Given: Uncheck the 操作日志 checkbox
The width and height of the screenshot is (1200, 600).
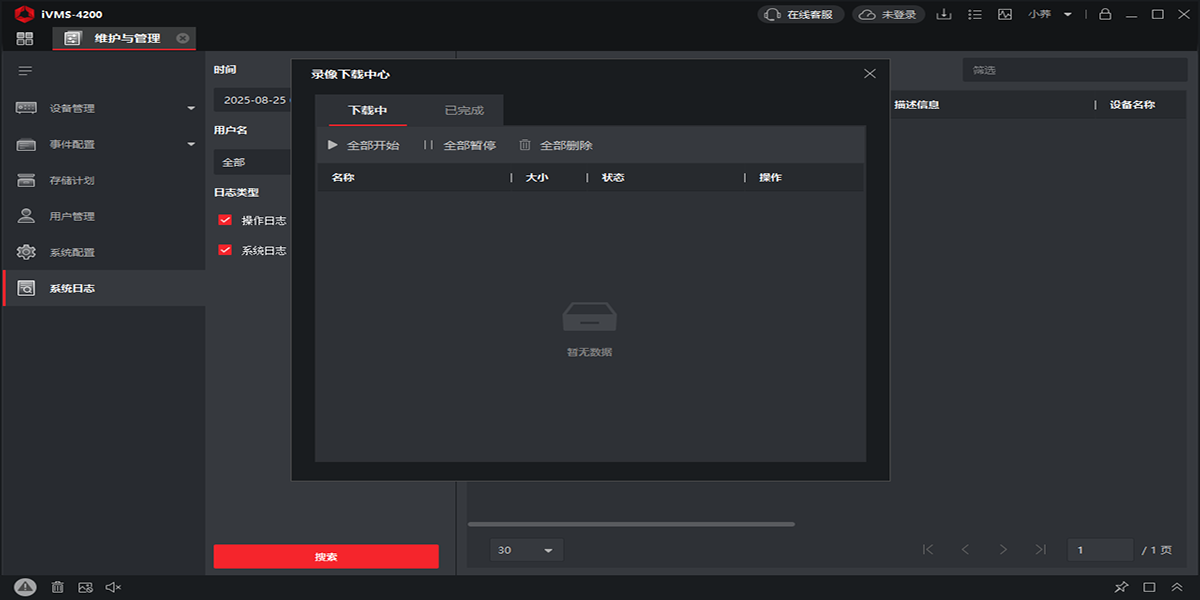Looking at the screenshot, I should 225,220.
